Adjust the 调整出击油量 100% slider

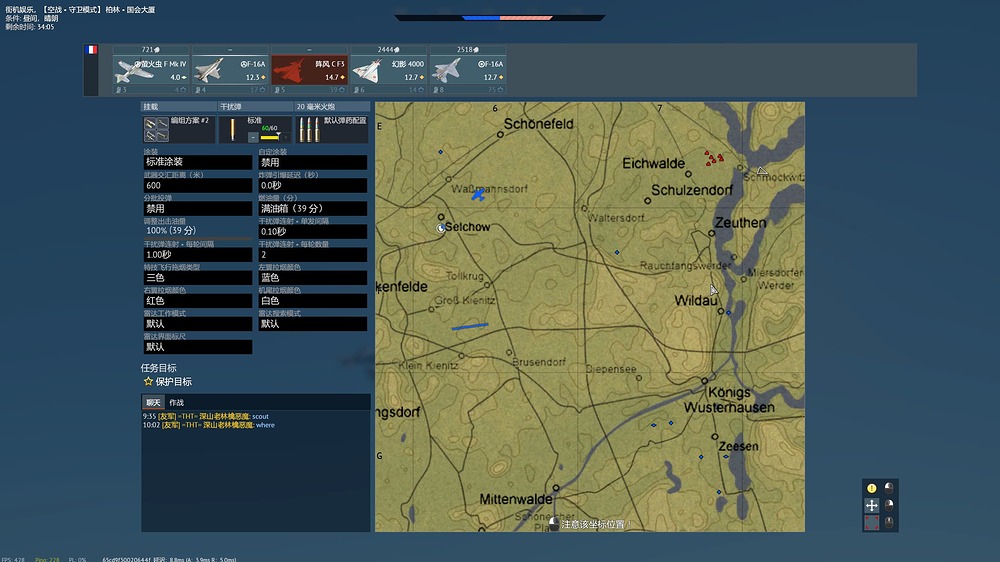[197, 231]
